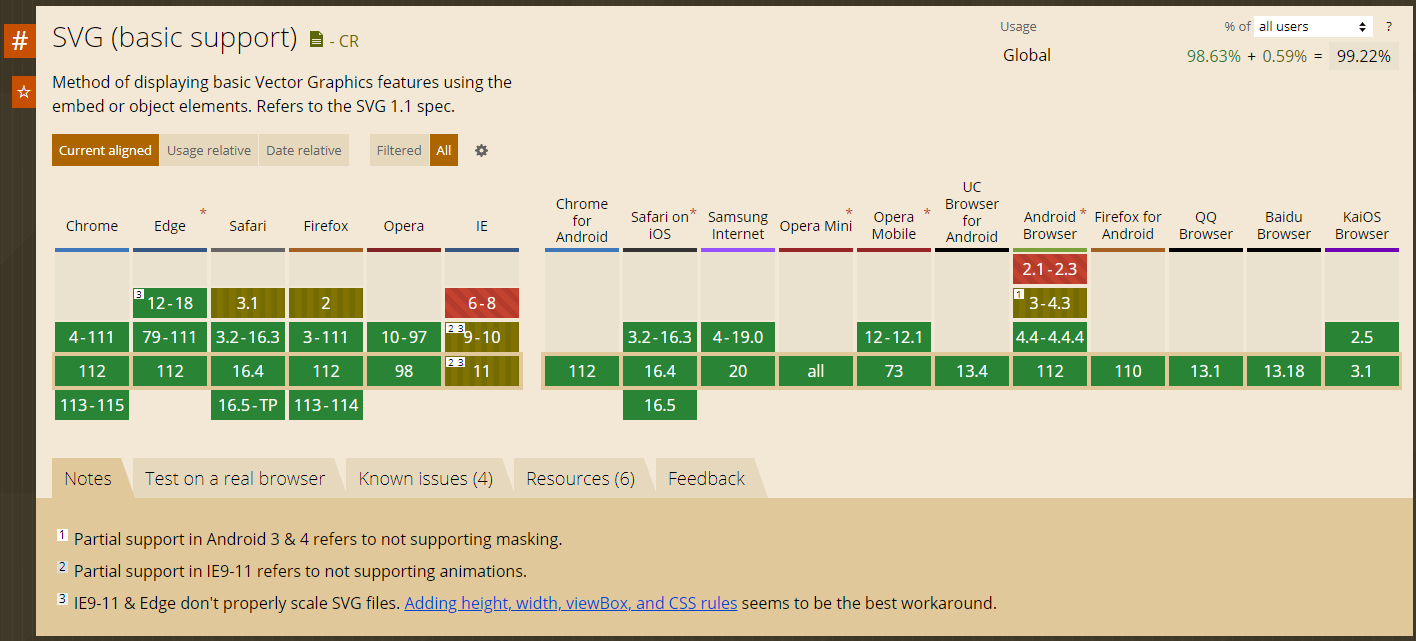The width and height of the screenshot is (1416, 641).
Task: Select UC Browser 13.4 cell
Action: pyautogui.click(x=972, y=371)
